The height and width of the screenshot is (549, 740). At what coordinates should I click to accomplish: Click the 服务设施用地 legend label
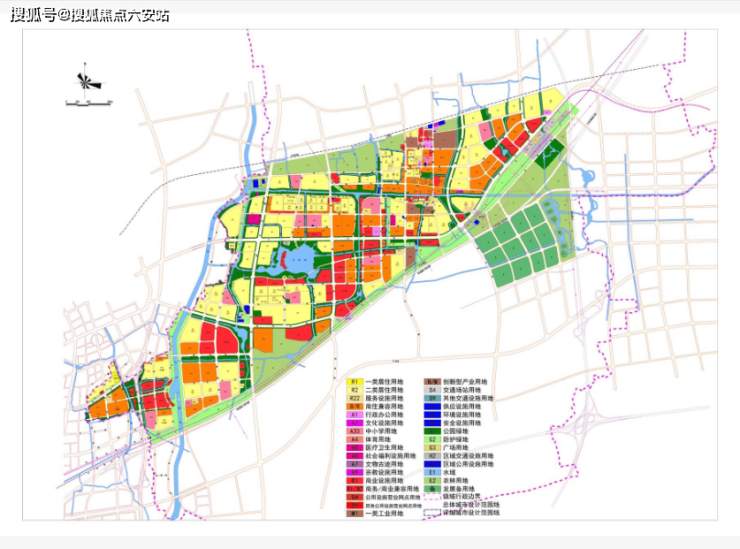384,398
